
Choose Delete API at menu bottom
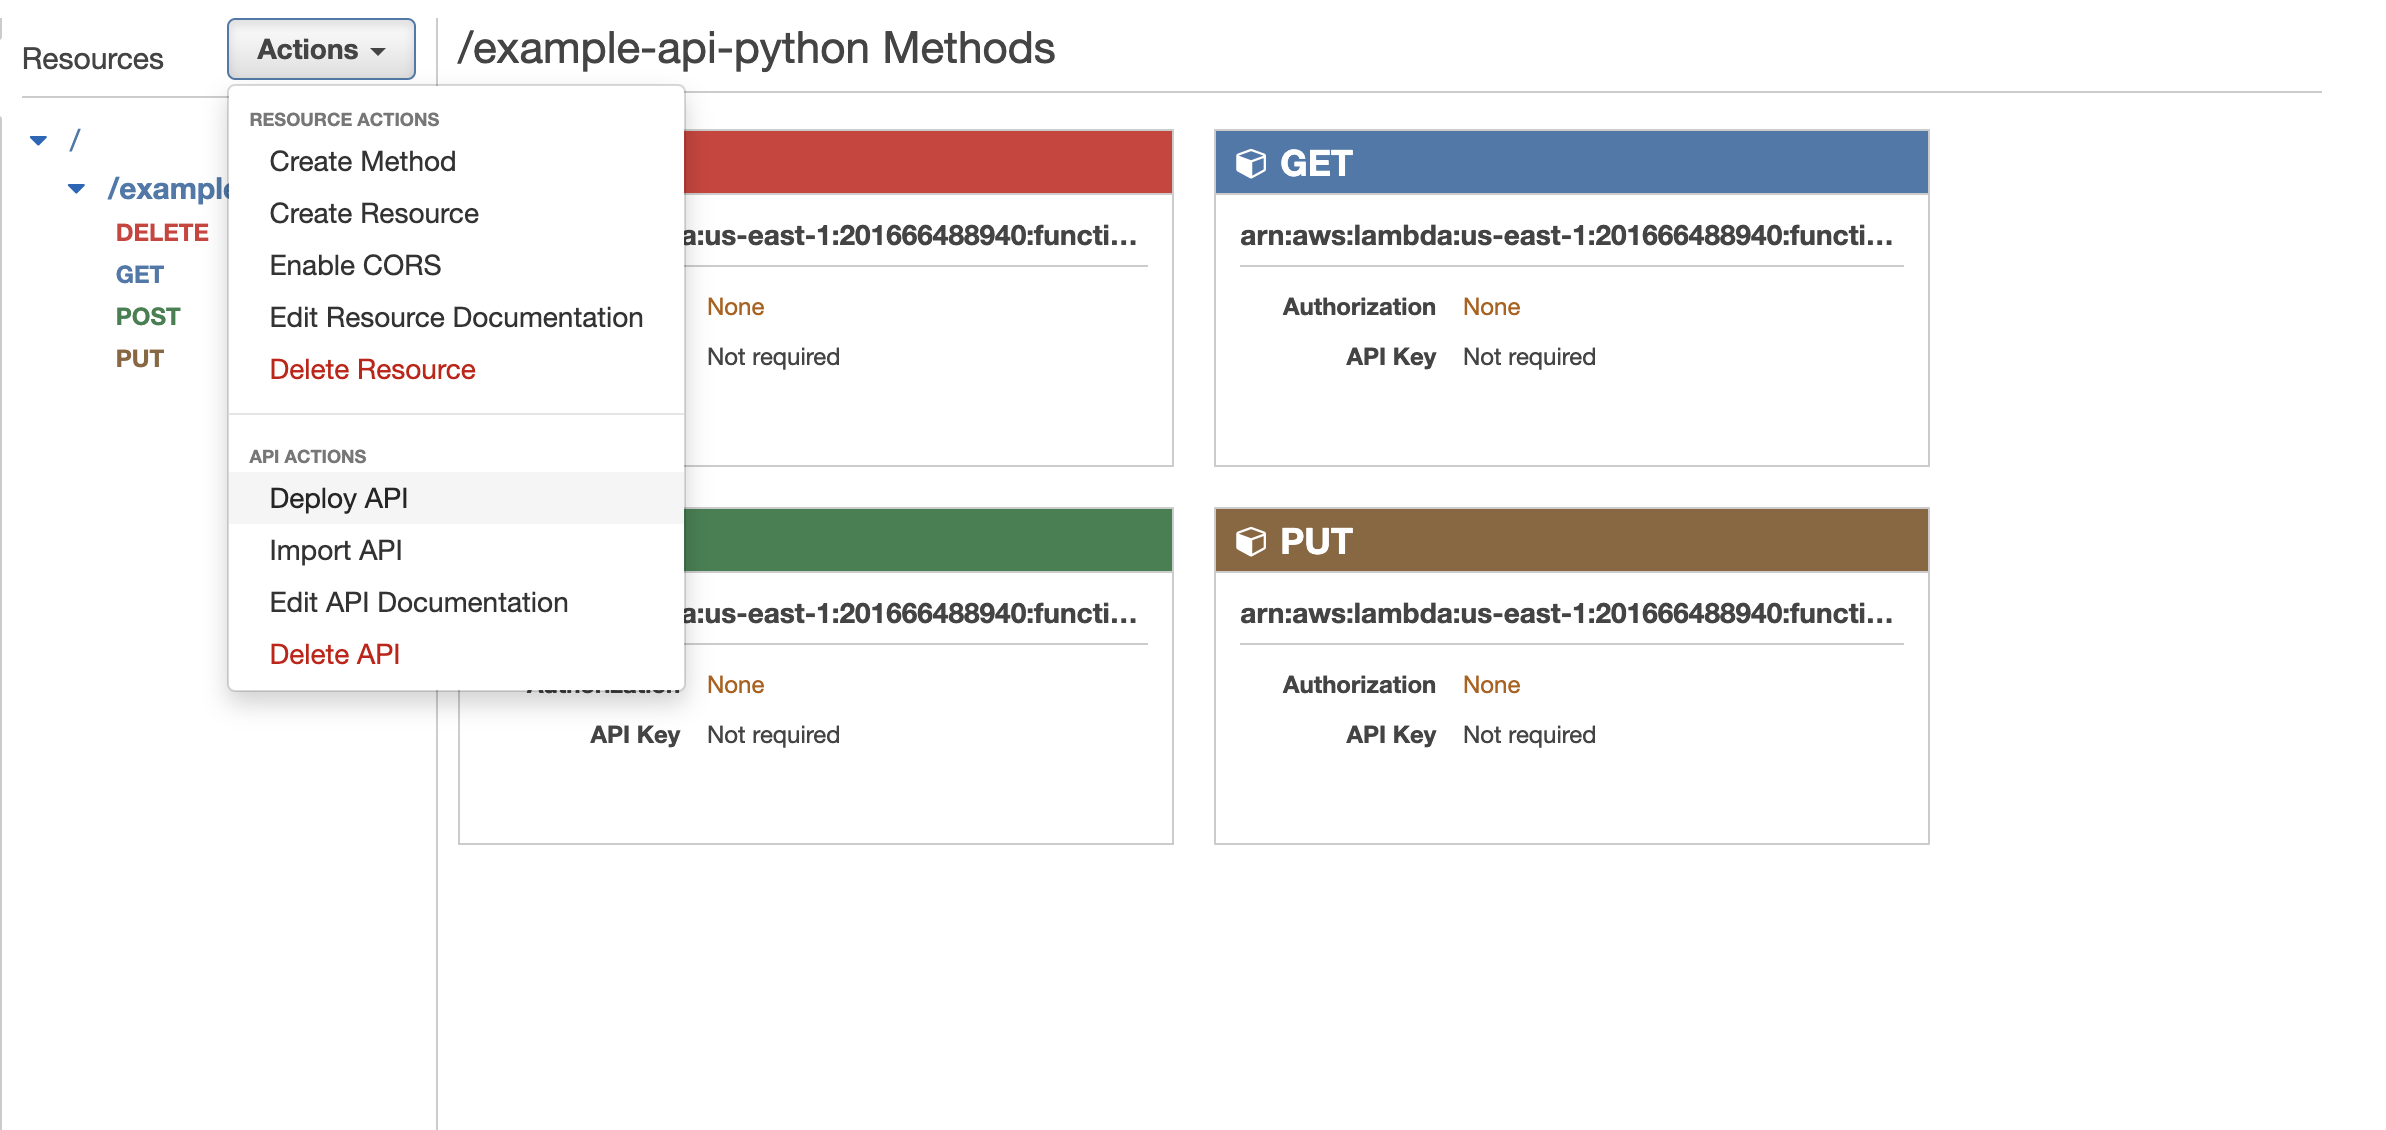tap(334, 654)
